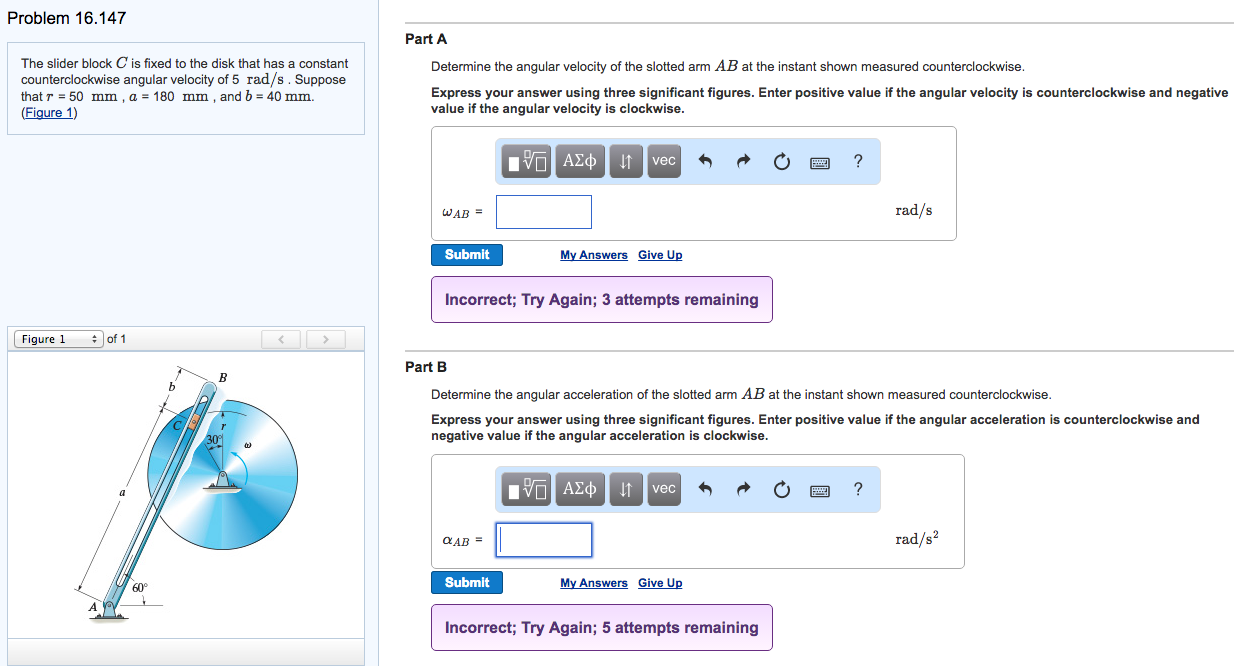Open the Figure 1 selector dropdown
The width and height of the screenshot is (1252, 666).
(x=59, y=339)
